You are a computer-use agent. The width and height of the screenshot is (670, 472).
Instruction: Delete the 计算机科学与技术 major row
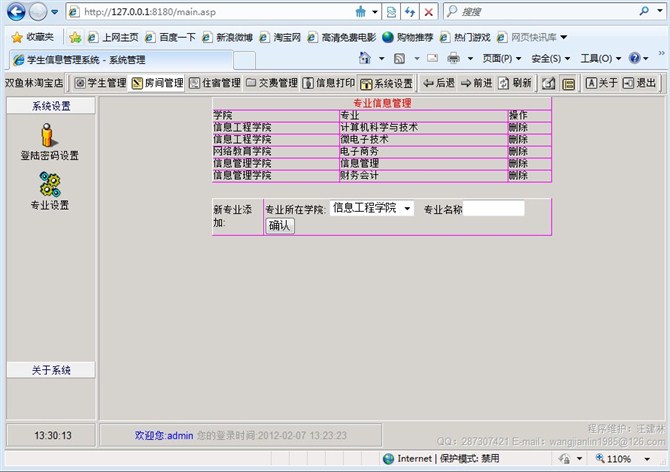click(x=518, y=127)
